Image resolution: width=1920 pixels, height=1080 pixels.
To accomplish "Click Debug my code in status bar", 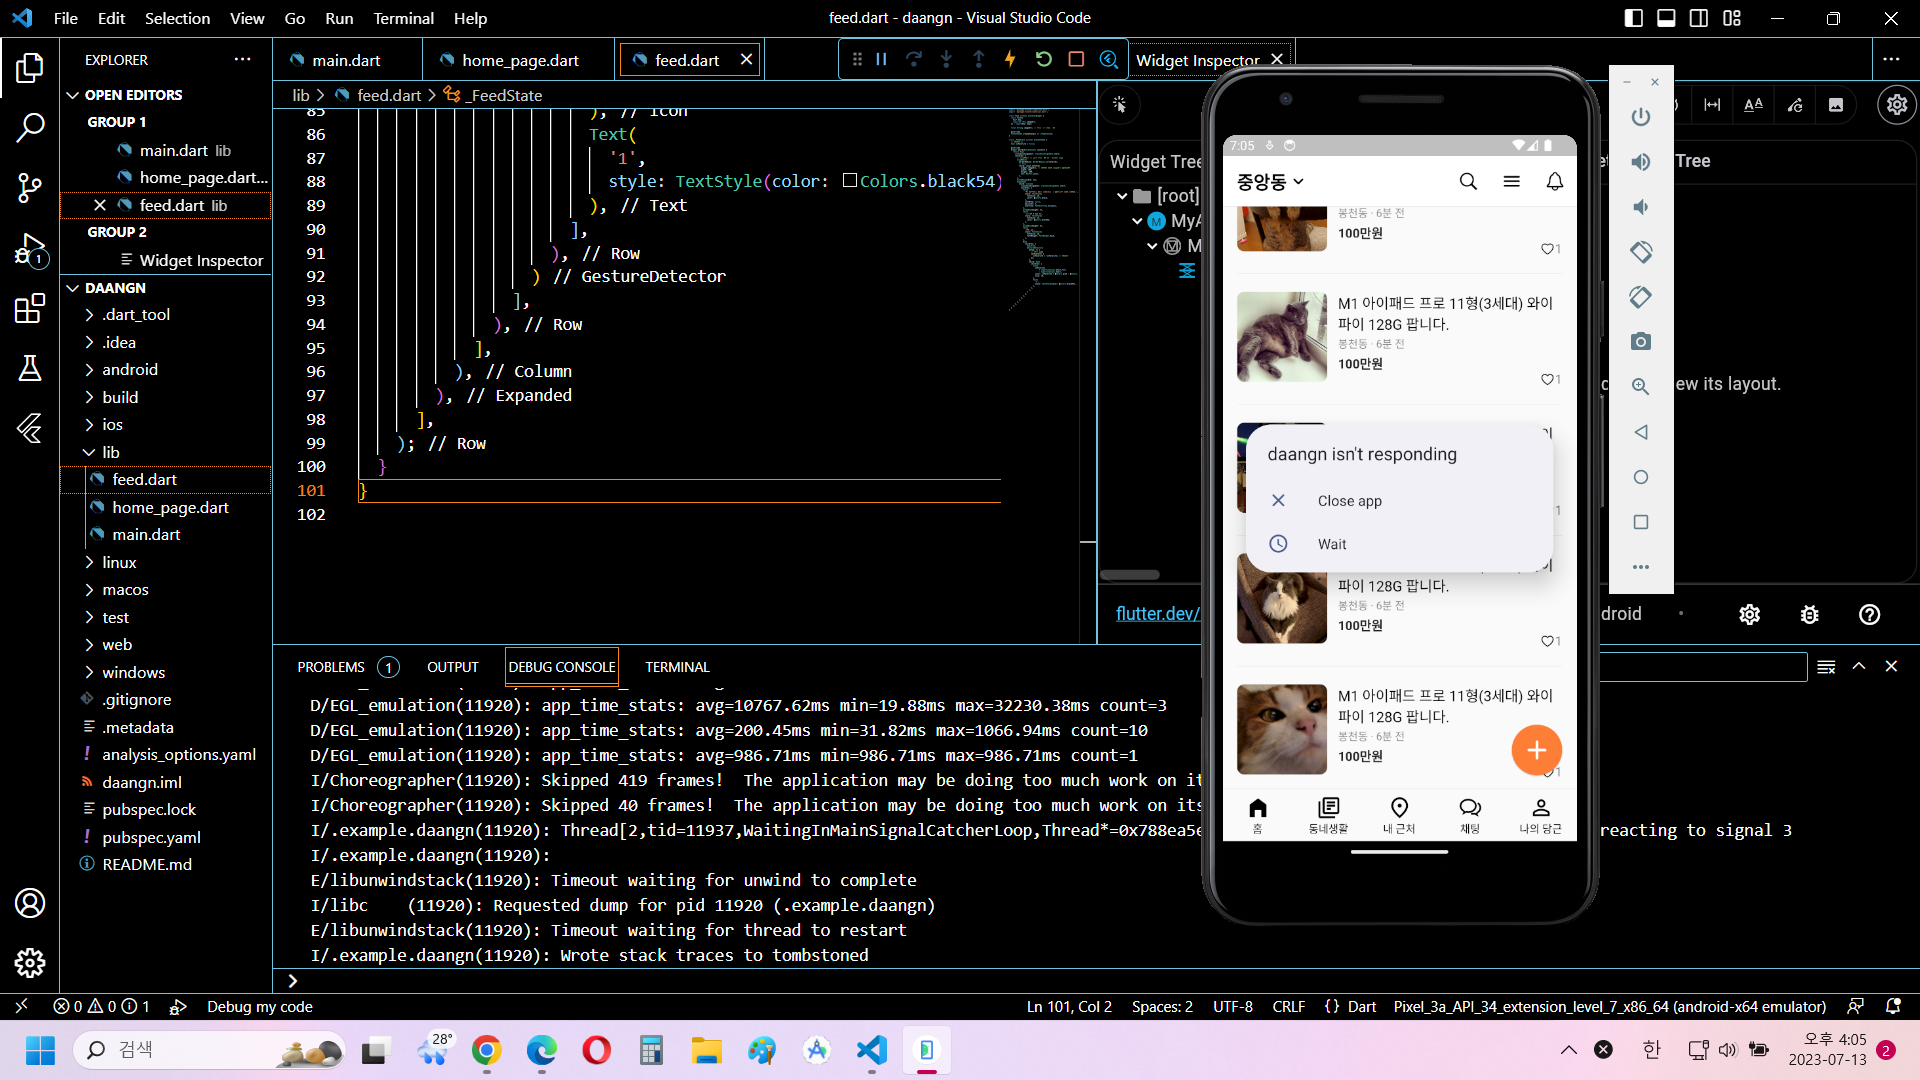I will (259, 1007).
